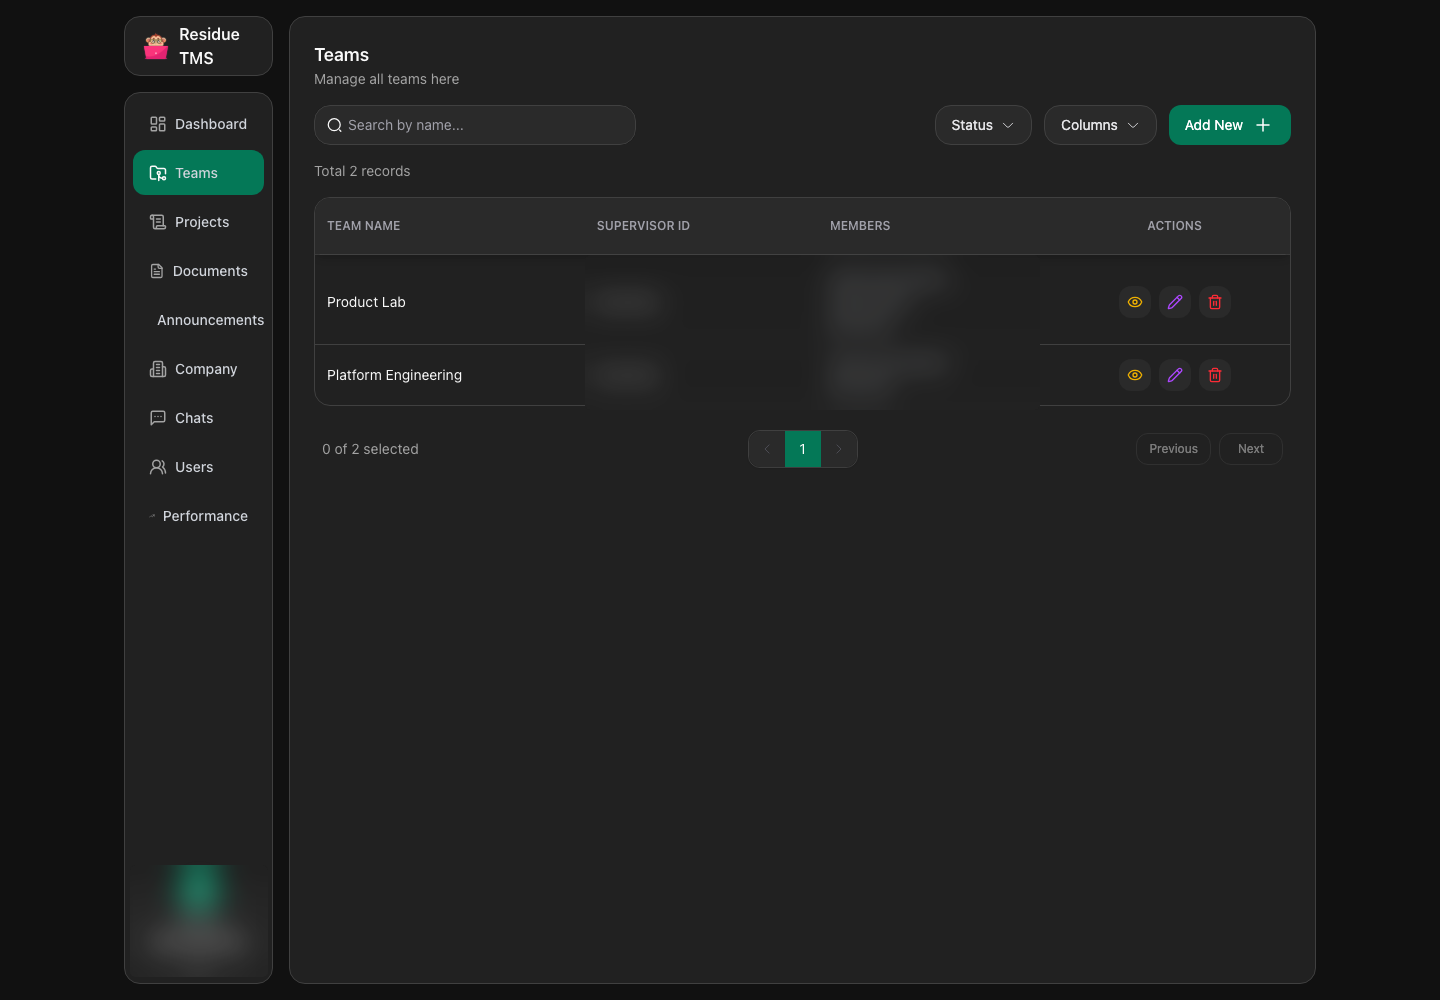Click the search magnifier icon
The image size is (1440, 1000).
coord(335,125)
